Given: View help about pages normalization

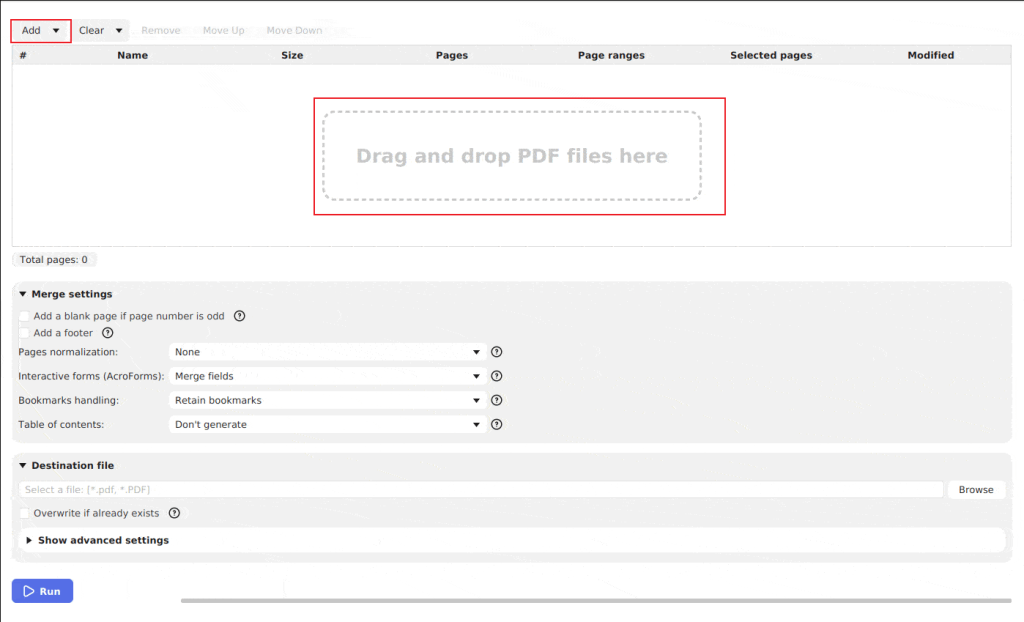Looking at the screenshot, I should 497,352.
